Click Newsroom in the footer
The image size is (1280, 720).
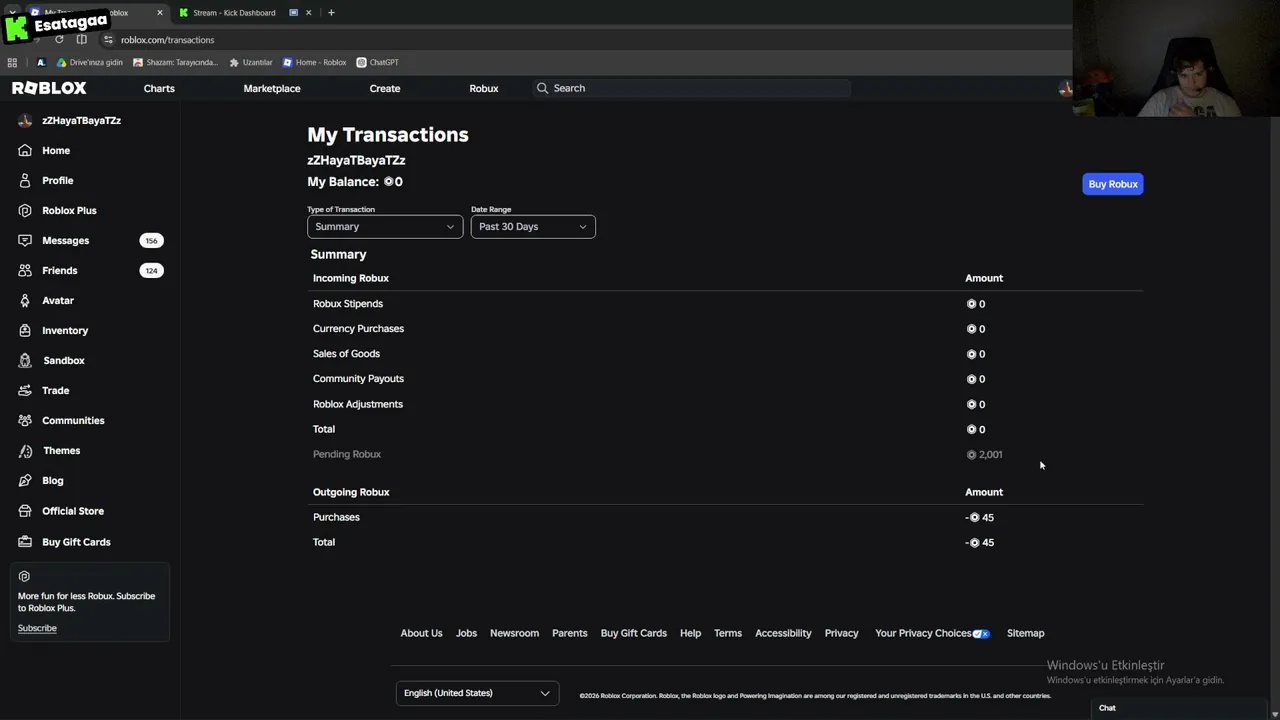click(514, 633)
